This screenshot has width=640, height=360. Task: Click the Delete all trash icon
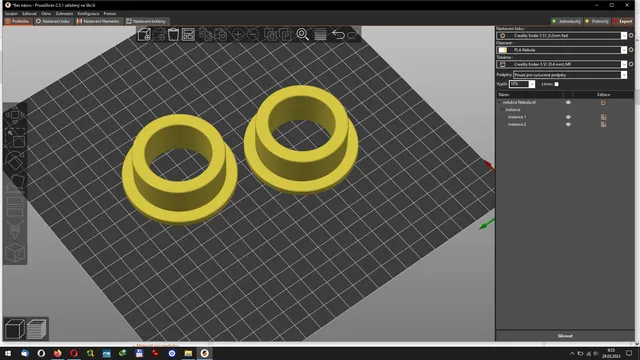tap(173, 35)
